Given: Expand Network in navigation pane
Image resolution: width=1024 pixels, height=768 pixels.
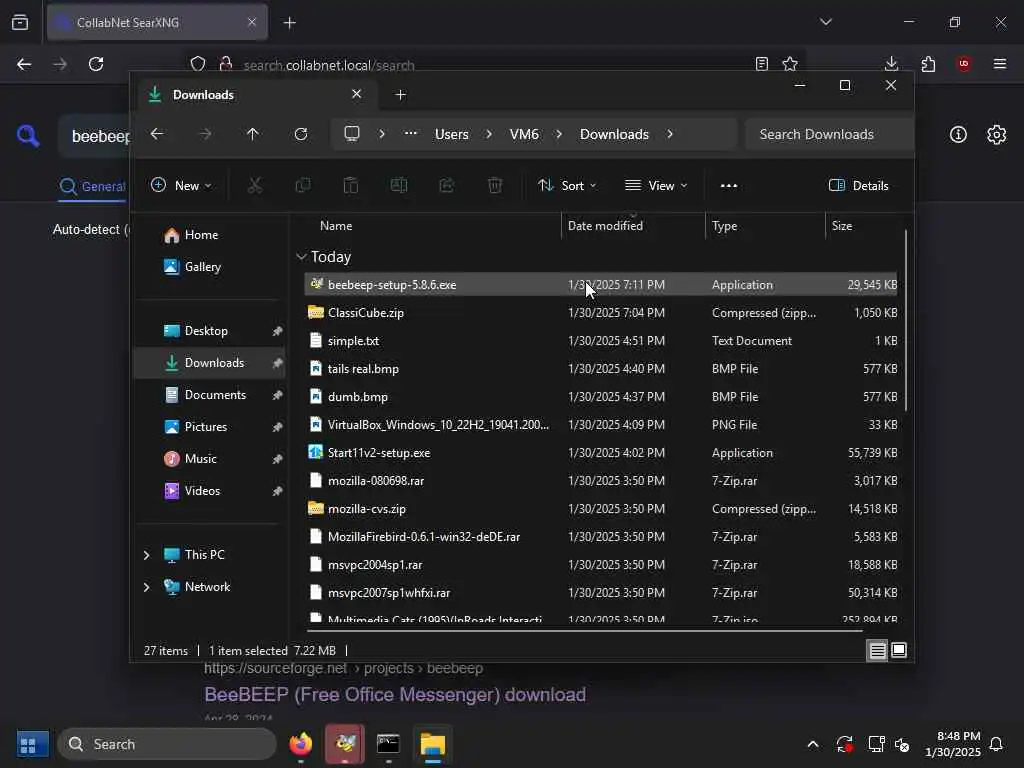Looking at the screenshot, I should pyautogui.click(x=146, y=587).
